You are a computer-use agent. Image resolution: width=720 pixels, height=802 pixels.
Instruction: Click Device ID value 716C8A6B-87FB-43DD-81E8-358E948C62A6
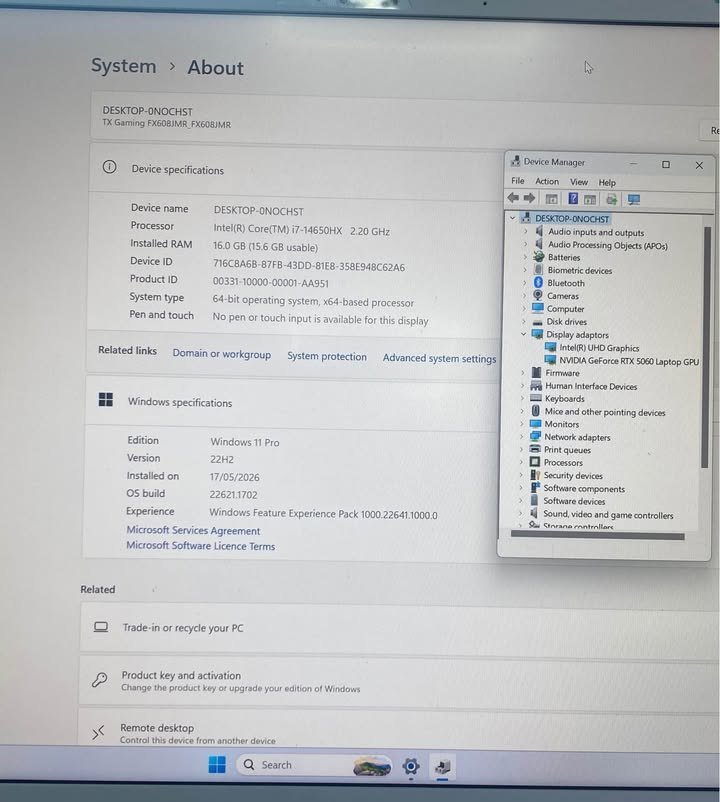click(x=309, y=265)
